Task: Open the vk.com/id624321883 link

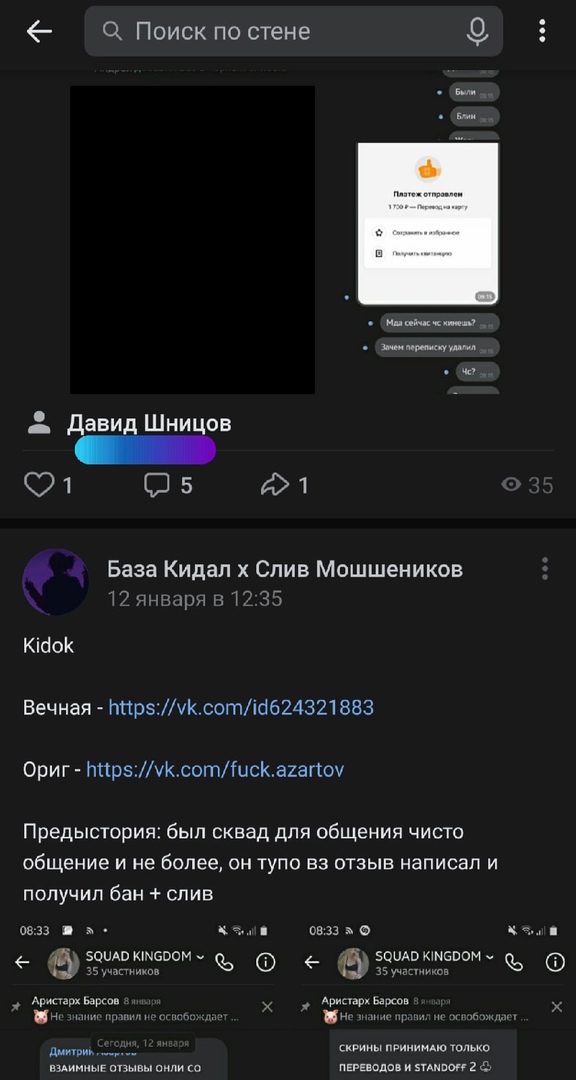Action: (241, 707)
